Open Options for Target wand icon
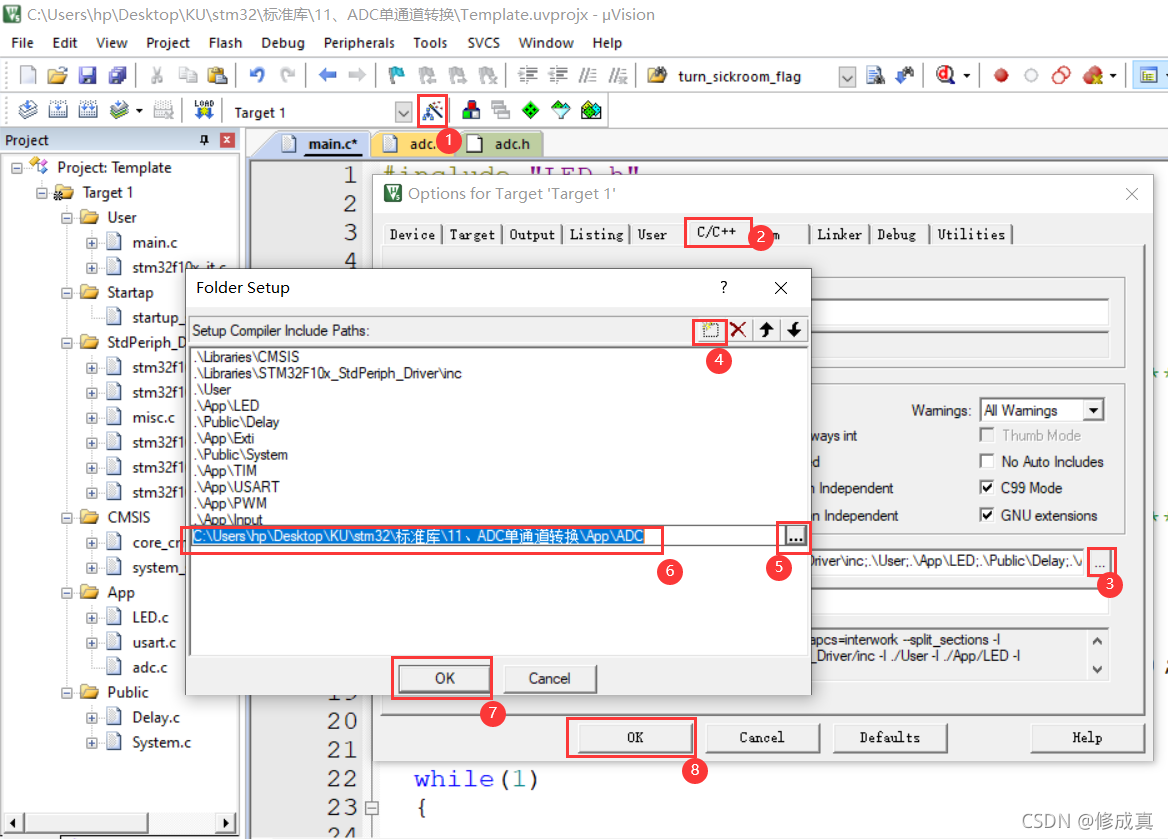Image resolution: width=1168 pixels, height=839 pixels. coord(433,112)
